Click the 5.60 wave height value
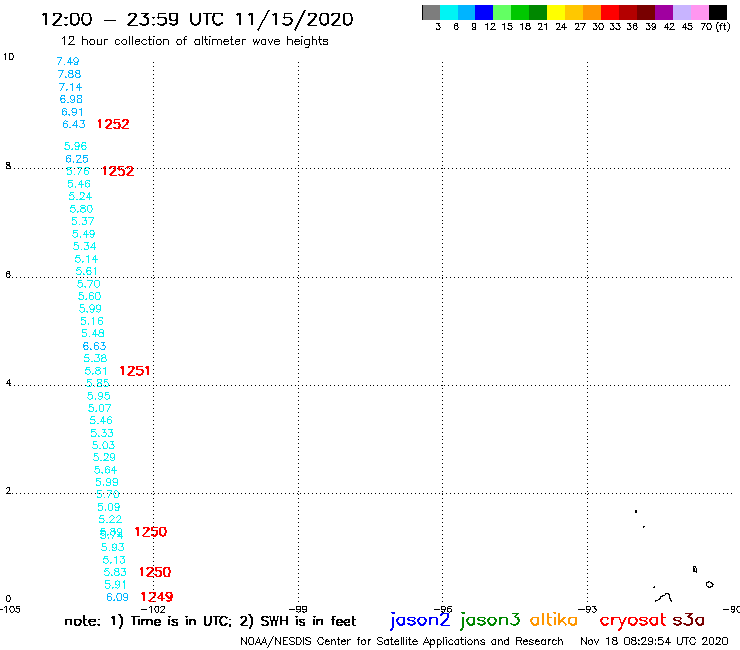Image resolution: width=740 pixels, height=650 pixels. point(90,296)
